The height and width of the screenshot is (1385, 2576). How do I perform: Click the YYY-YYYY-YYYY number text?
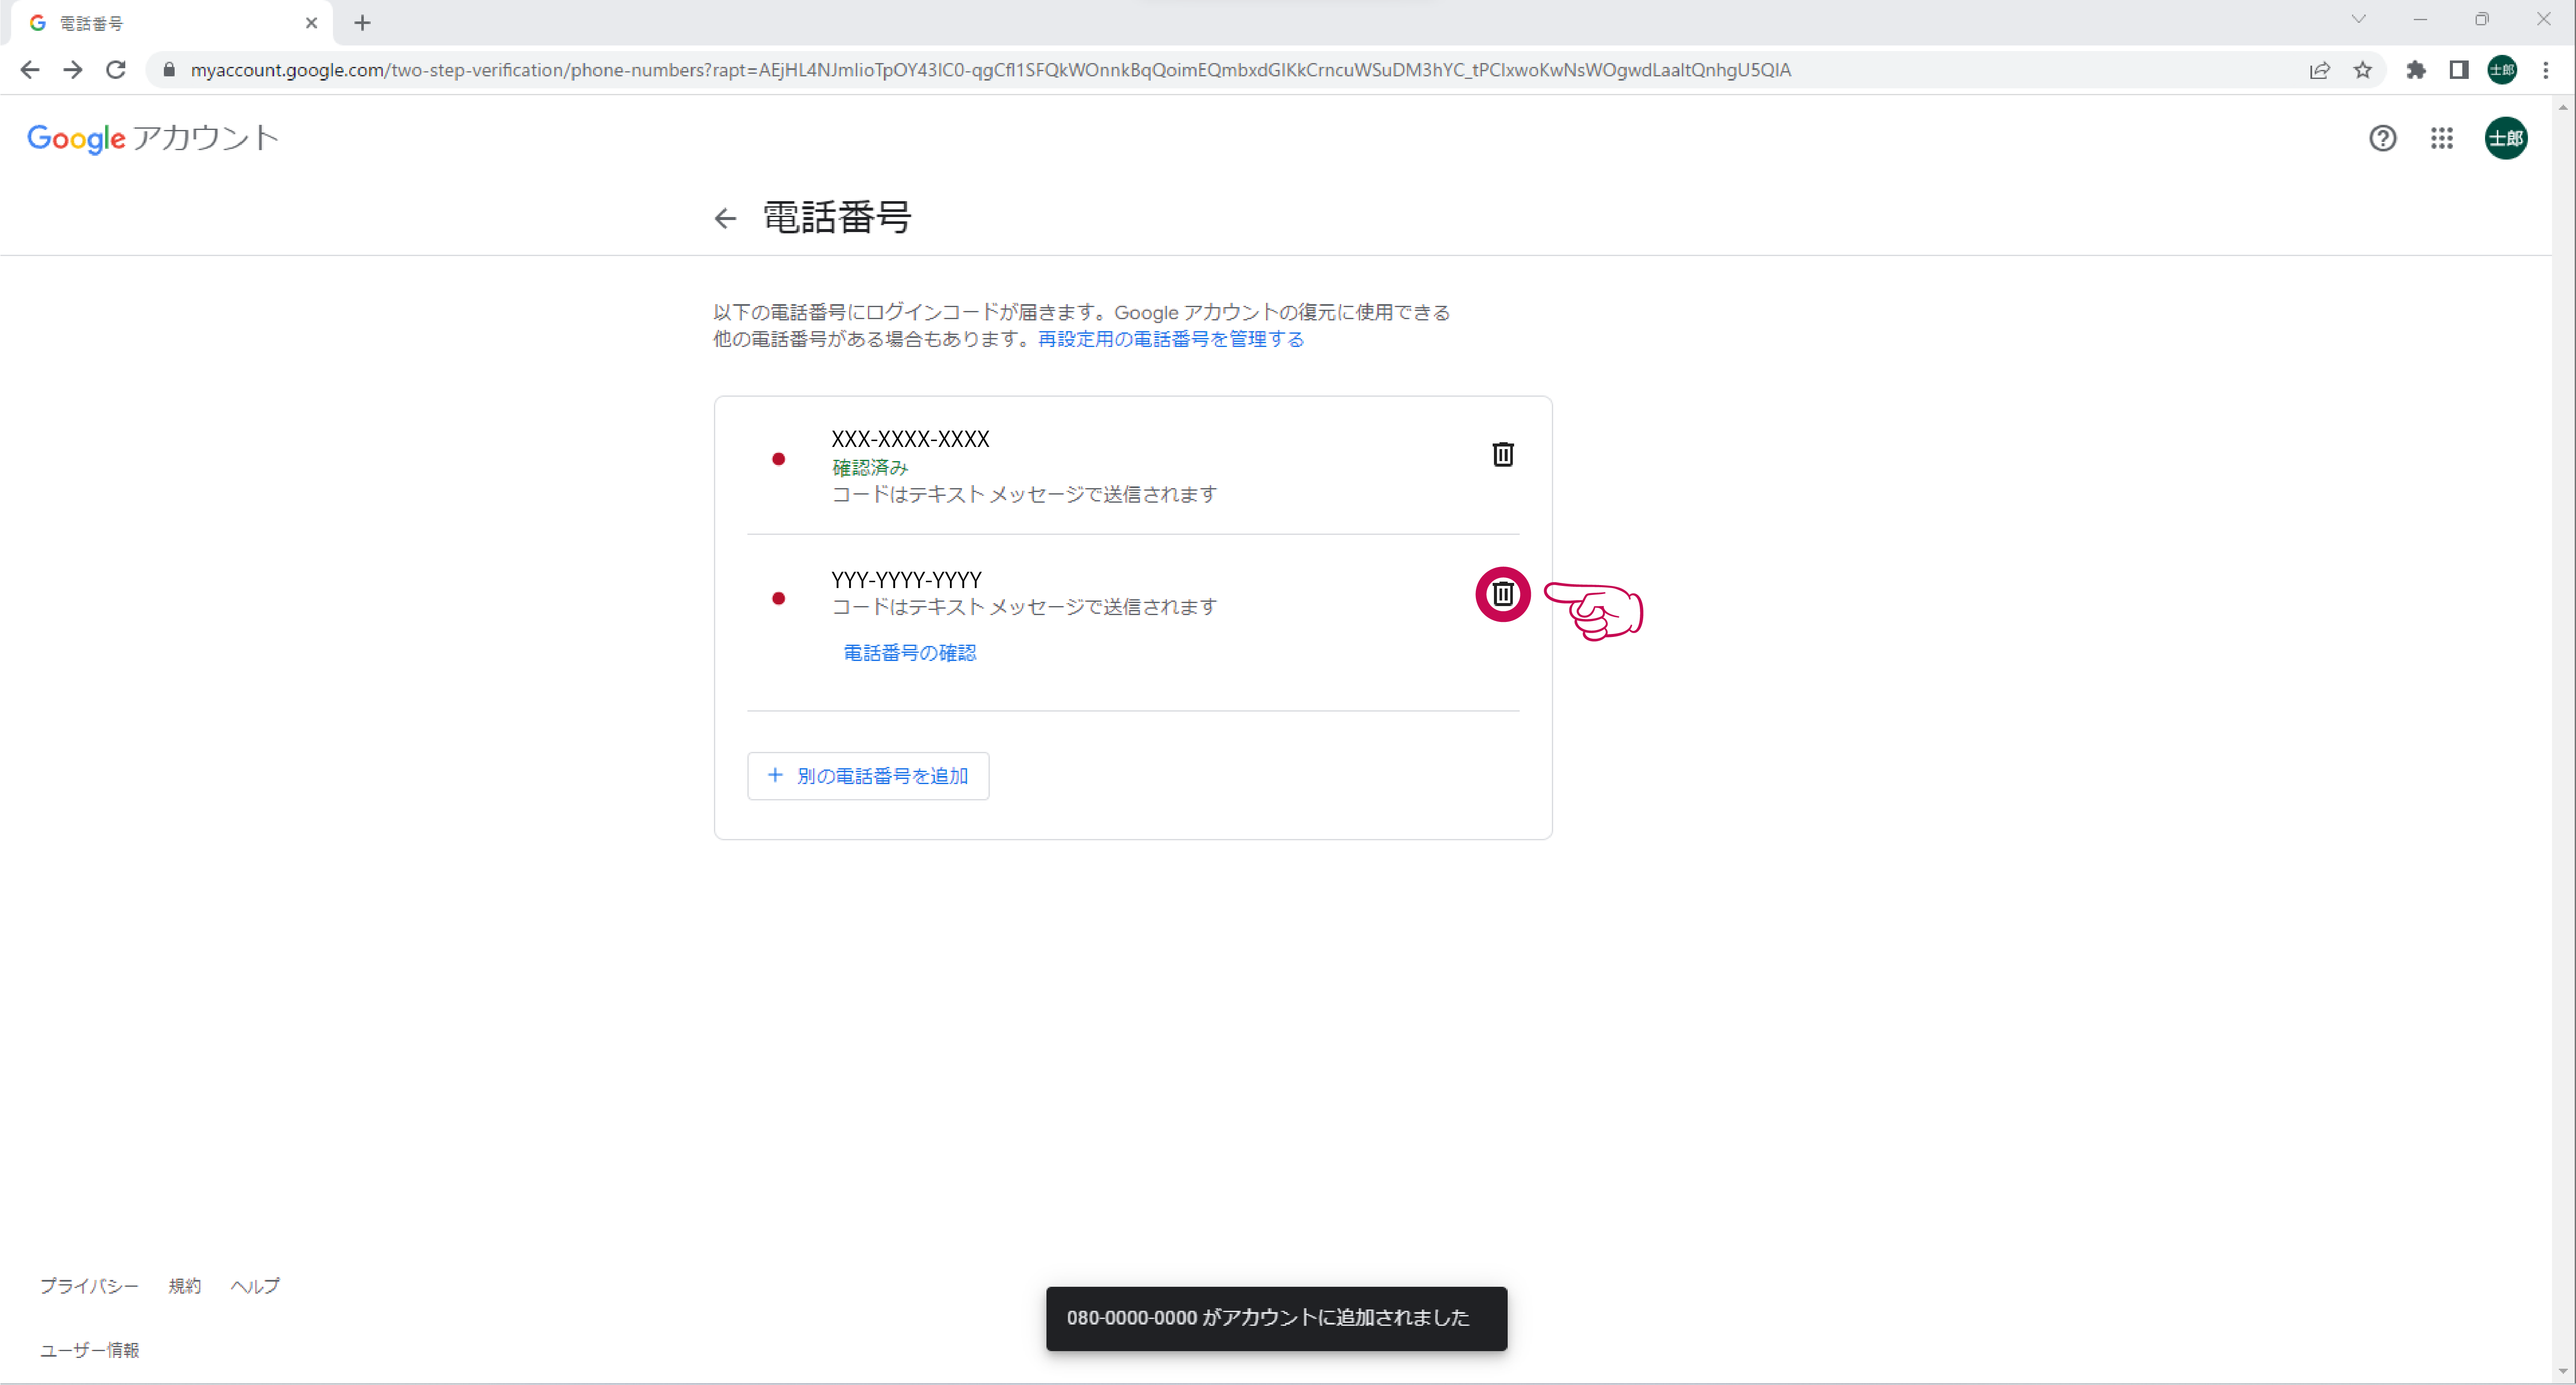(x=906, y=580)
